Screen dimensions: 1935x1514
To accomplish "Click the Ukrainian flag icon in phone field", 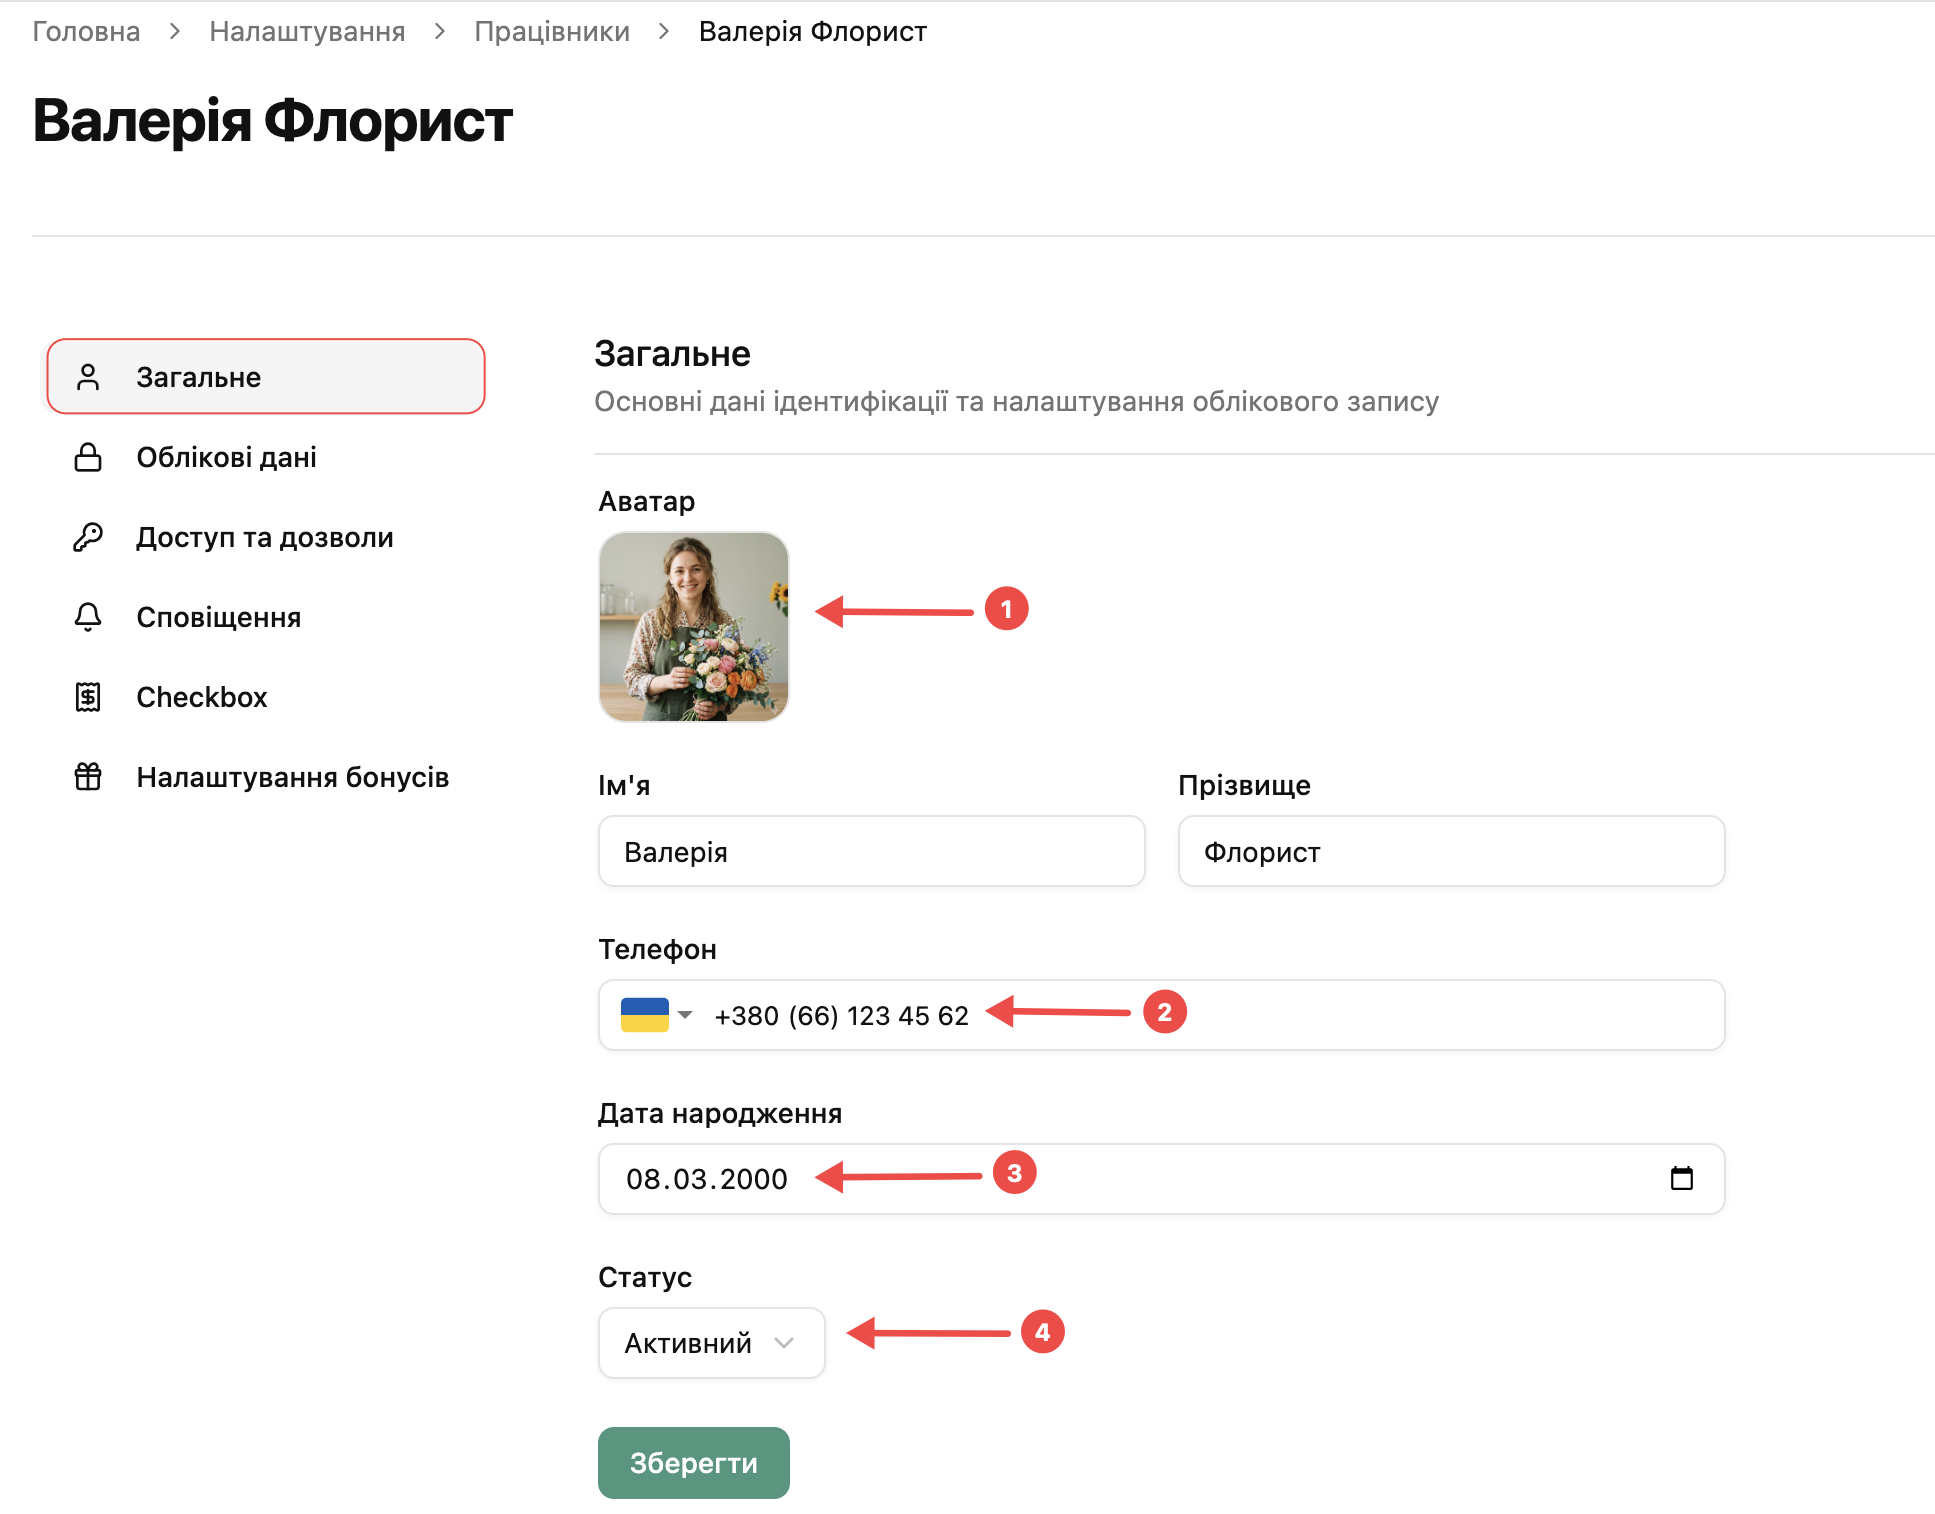I will pos(645,1015).
